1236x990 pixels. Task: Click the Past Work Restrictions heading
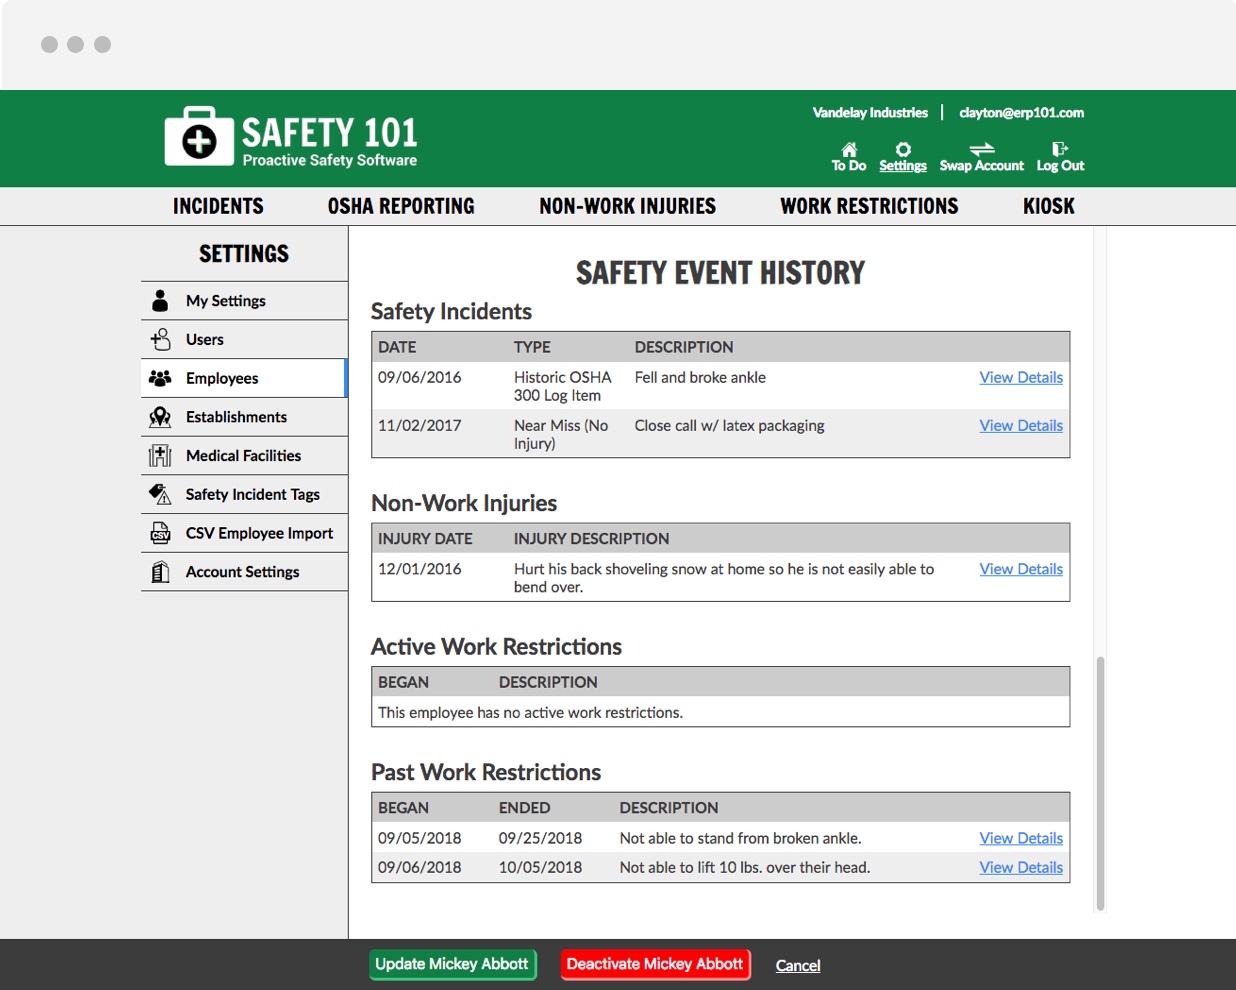pos(486,772)
